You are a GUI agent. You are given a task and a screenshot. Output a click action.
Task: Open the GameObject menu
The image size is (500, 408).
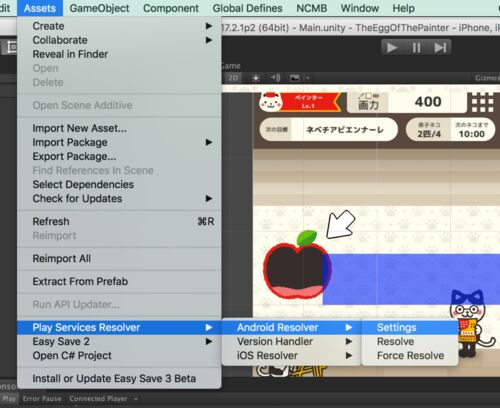[x=99, y=8]
